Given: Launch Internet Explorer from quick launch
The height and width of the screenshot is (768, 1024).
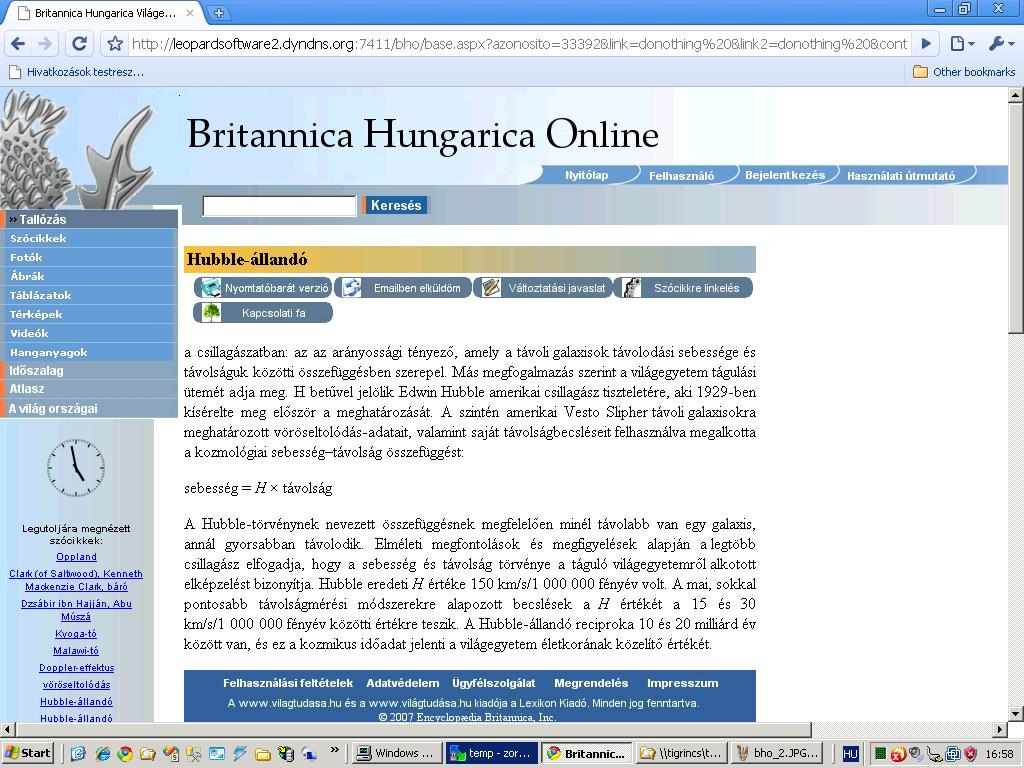Looking at the screenshot, I should coord(102,754).
